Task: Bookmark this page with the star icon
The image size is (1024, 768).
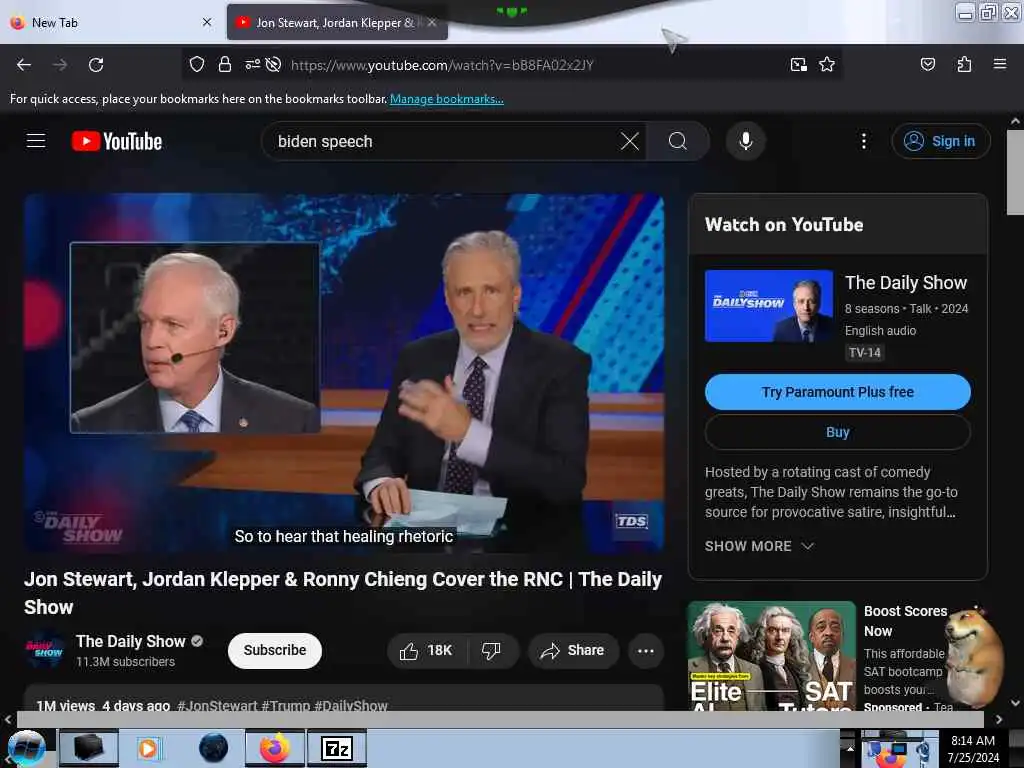Action: coord(827,64)
